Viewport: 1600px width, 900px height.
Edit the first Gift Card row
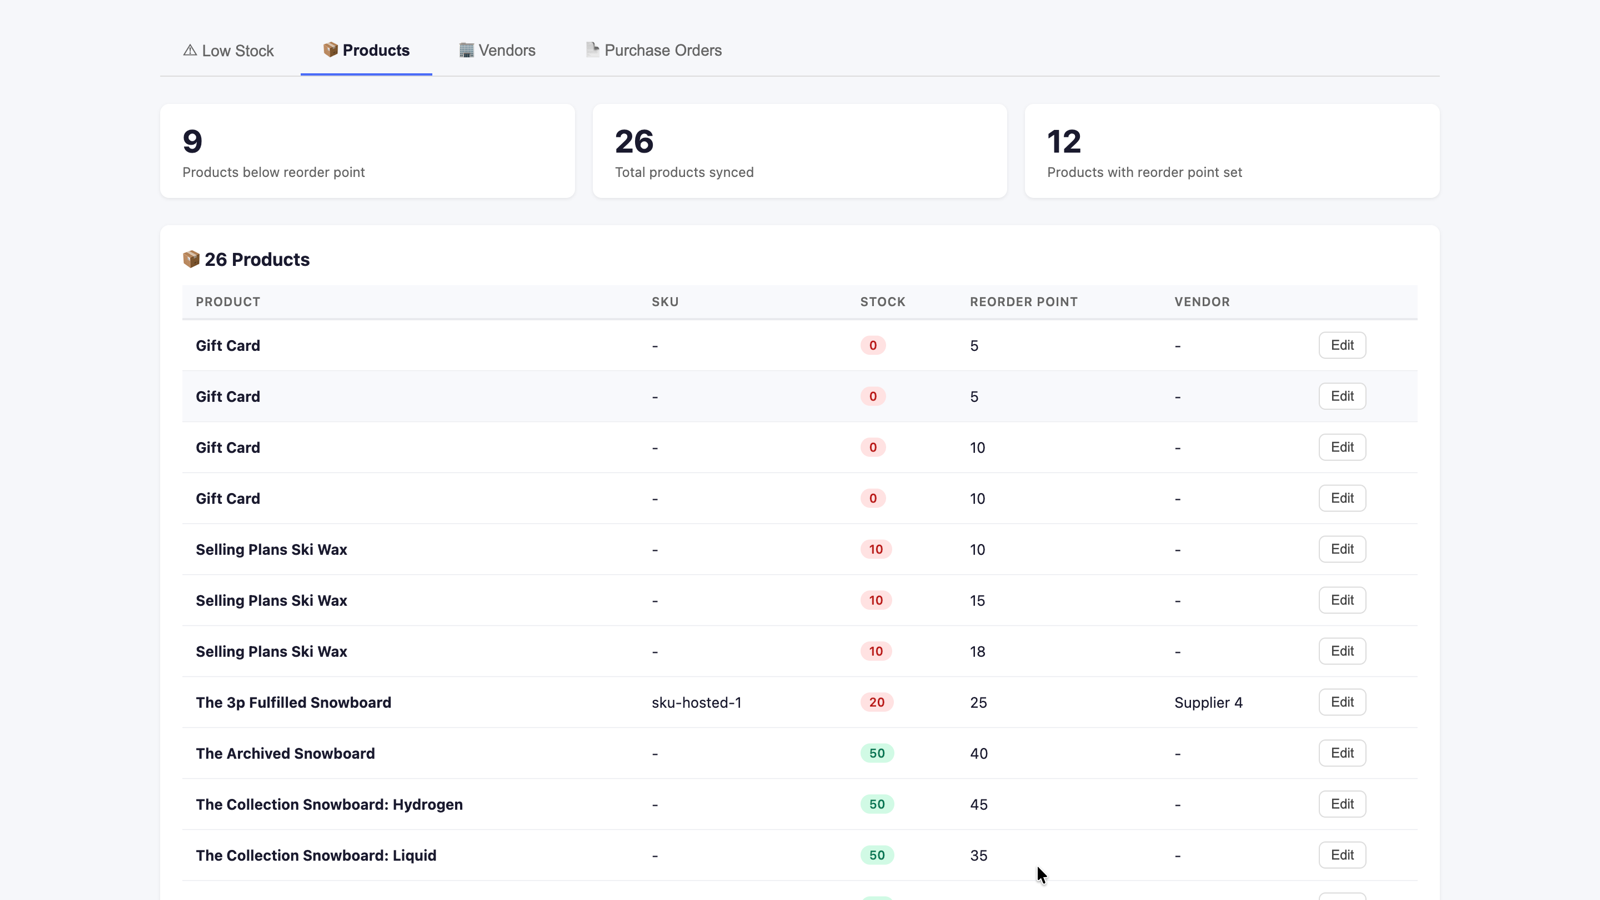click(1342, 345)
